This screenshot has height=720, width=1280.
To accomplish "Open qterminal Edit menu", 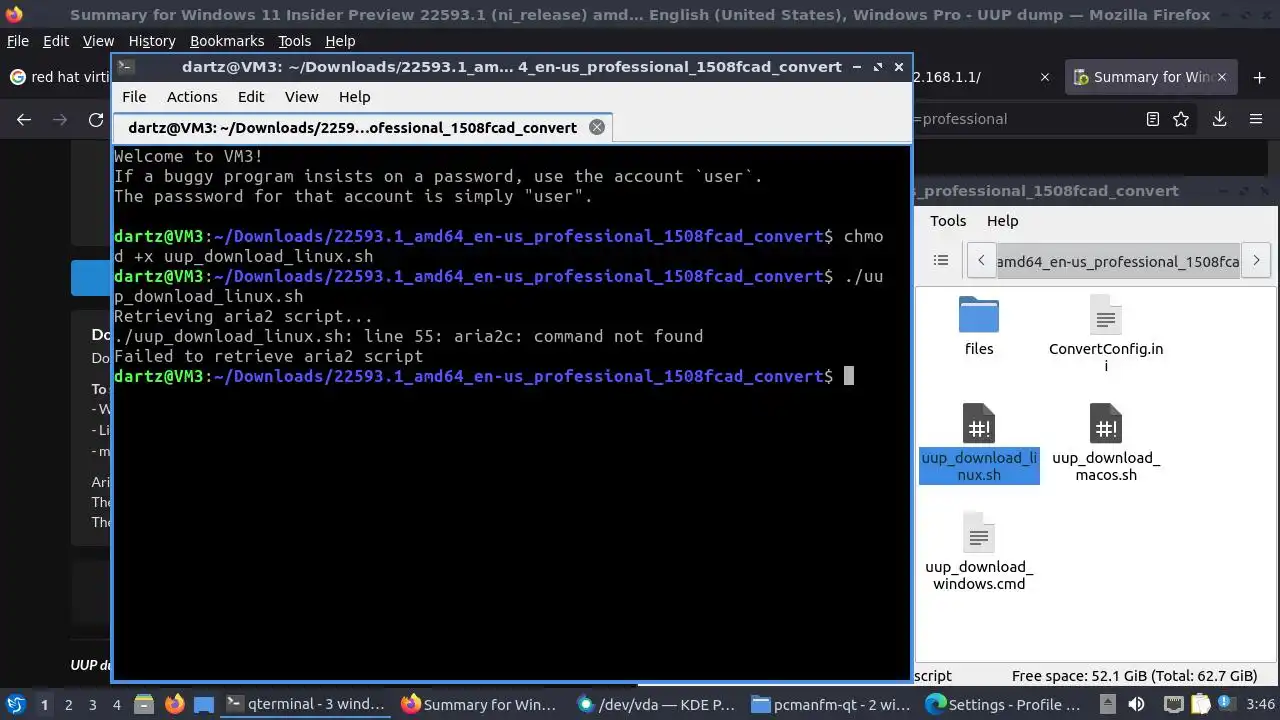I will click(251, 97).
